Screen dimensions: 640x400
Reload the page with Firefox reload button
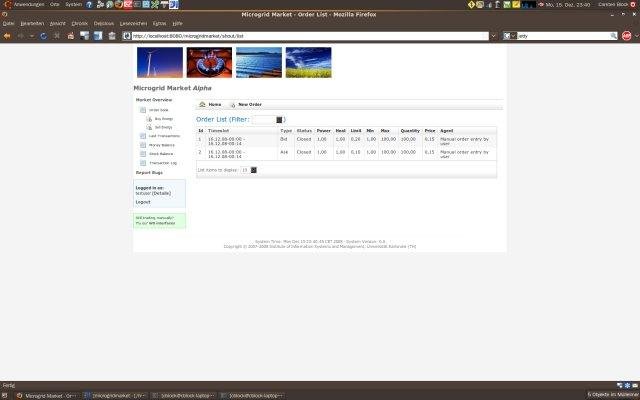tap(42, 35)
